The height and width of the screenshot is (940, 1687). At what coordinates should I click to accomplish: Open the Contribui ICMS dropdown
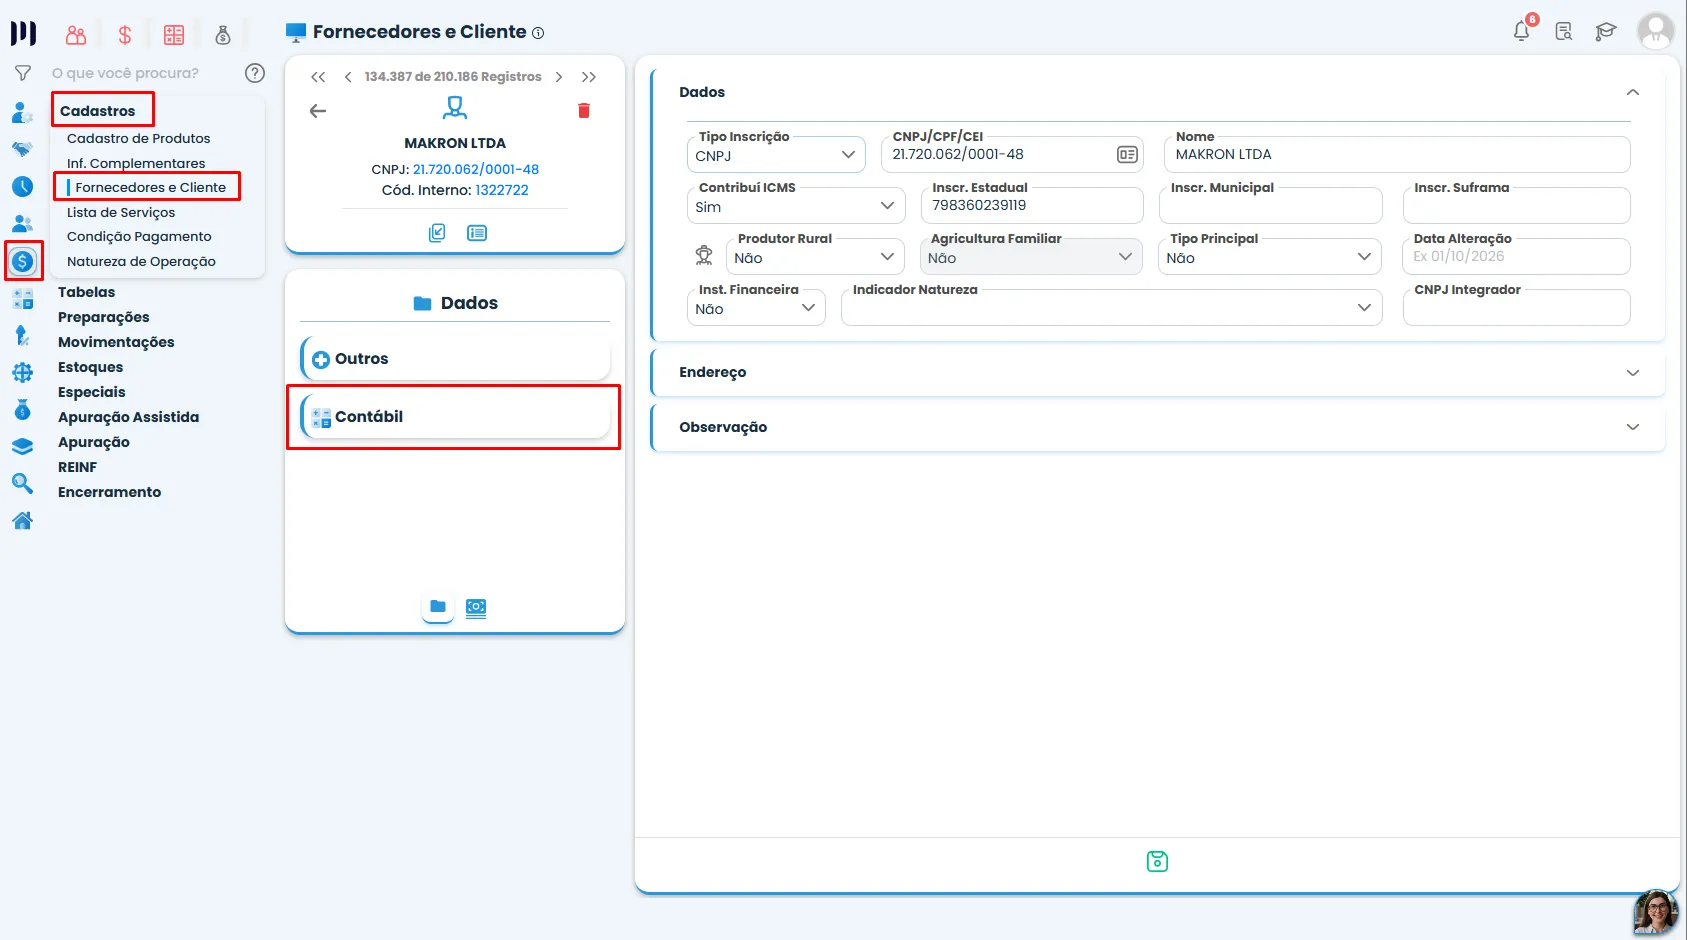point(796,206)
